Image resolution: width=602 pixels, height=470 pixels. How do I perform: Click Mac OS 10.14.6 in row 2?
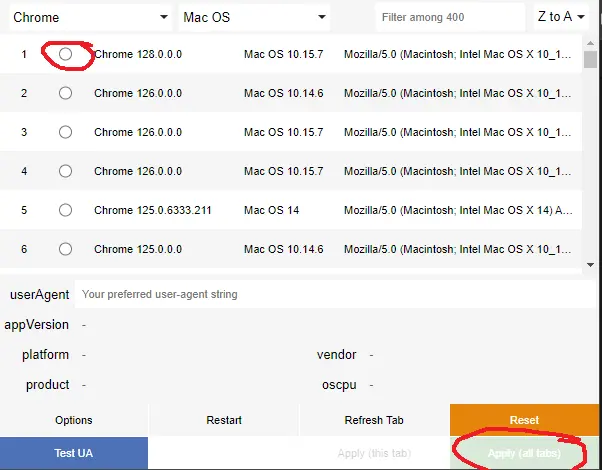(284, 93)
